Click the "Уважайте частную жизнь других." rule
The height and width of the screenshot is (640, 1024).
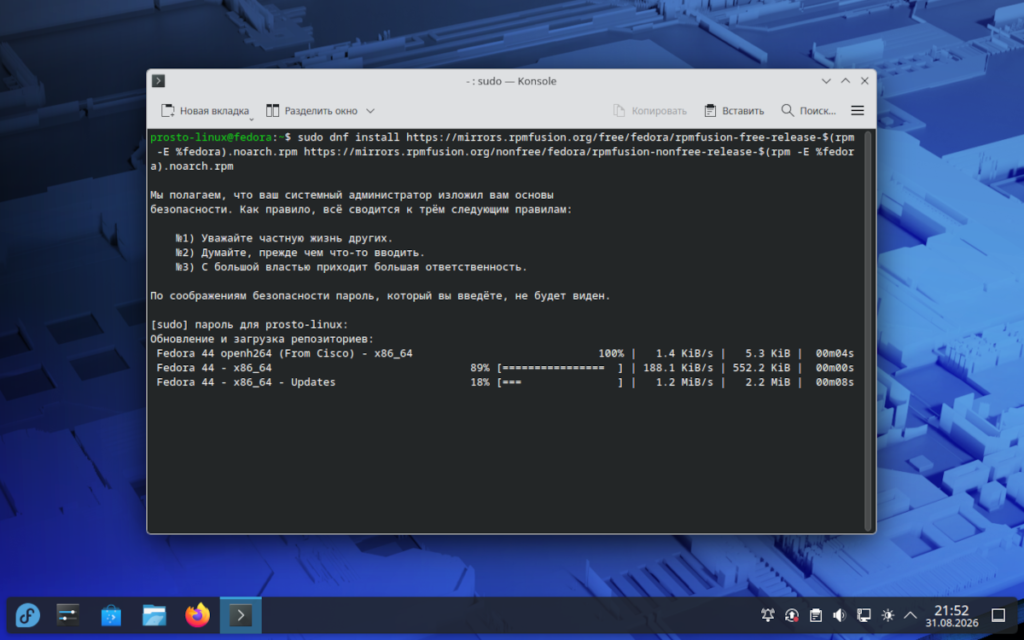coord(297,238)
